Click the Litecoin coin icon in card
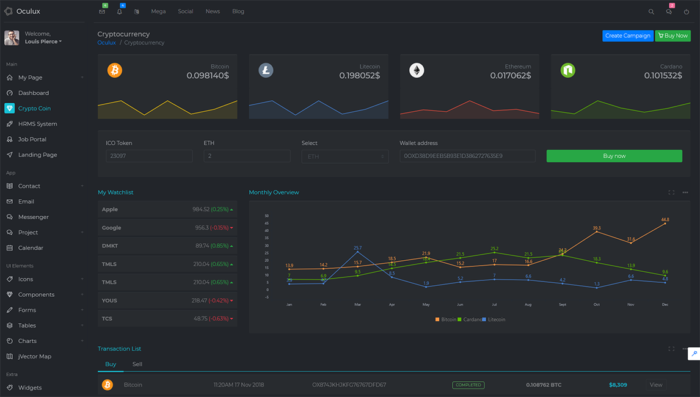This screenshot has width=700, height=397. 266,70
